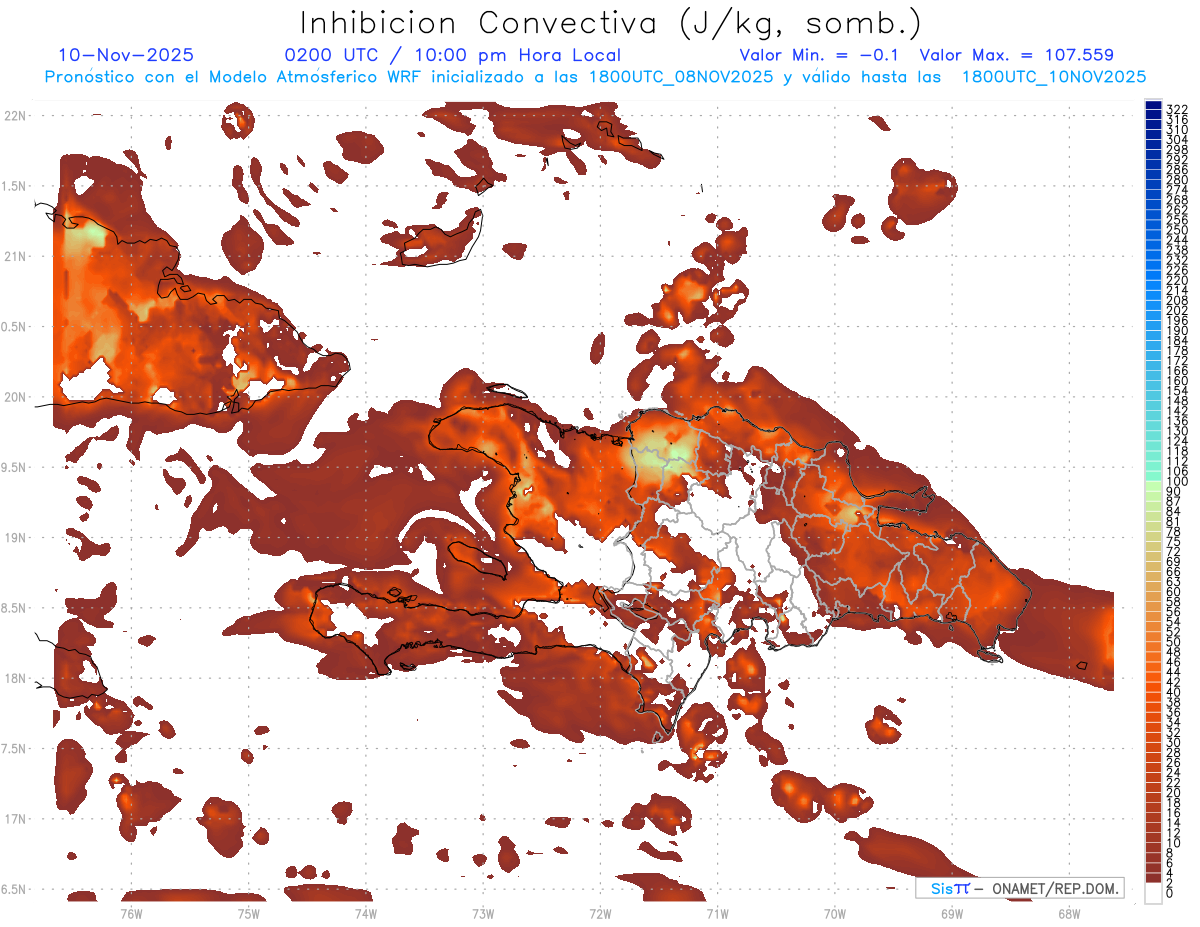Click the "322" value on the color scale

tap(1177, 108)
